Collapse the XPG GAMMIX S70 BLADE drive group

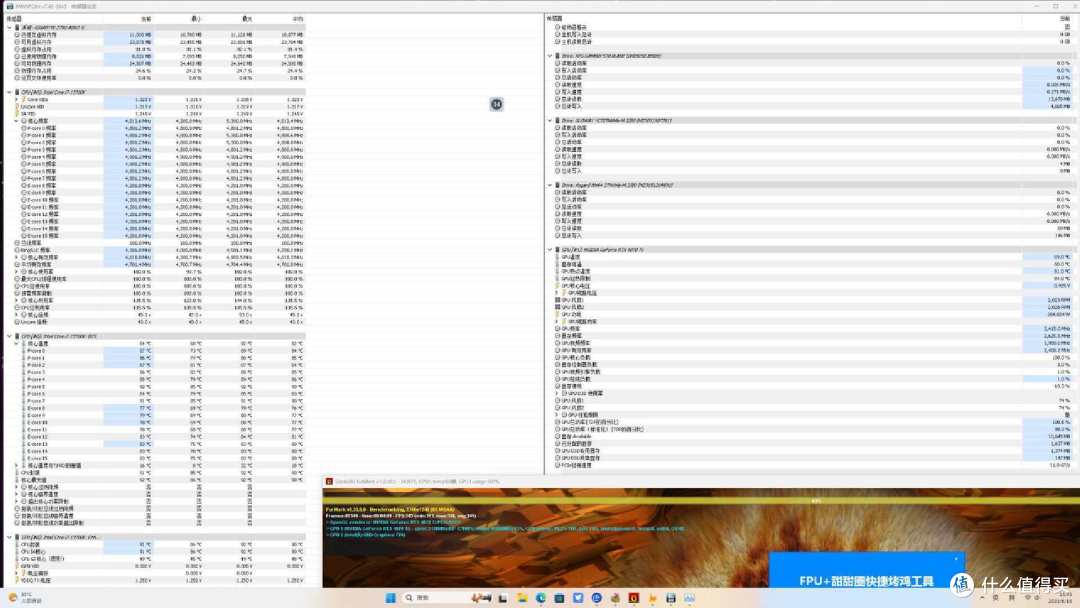(x=550, y=56)
